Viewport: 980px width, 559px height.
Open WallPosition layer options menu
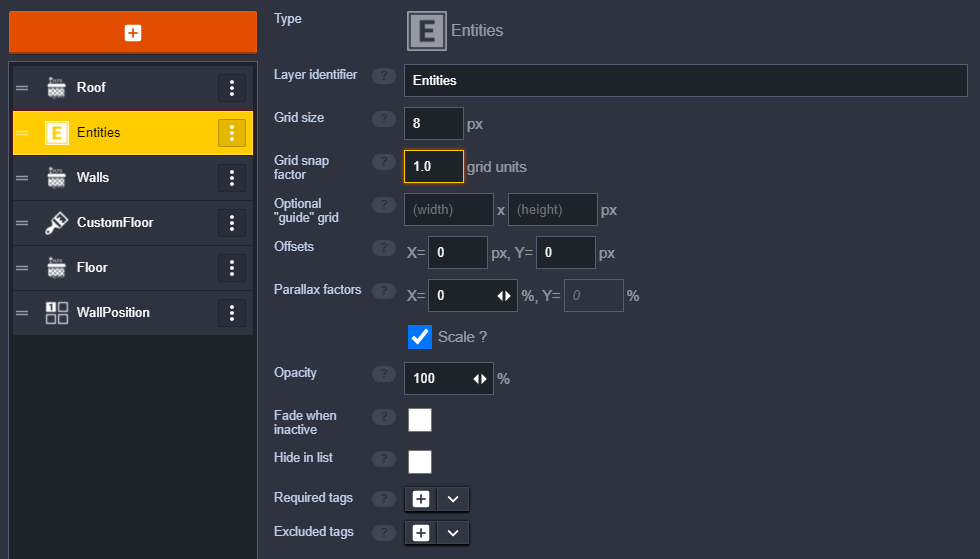232,313
